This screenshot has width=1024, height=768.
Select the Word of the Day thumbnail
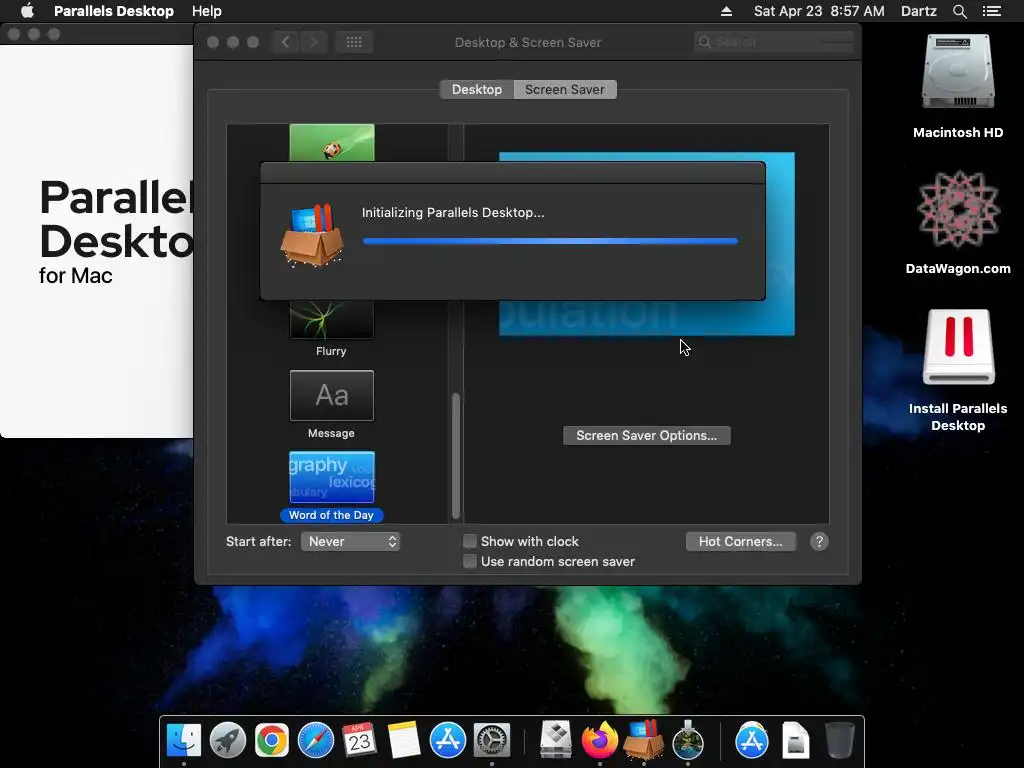point(332,477)
